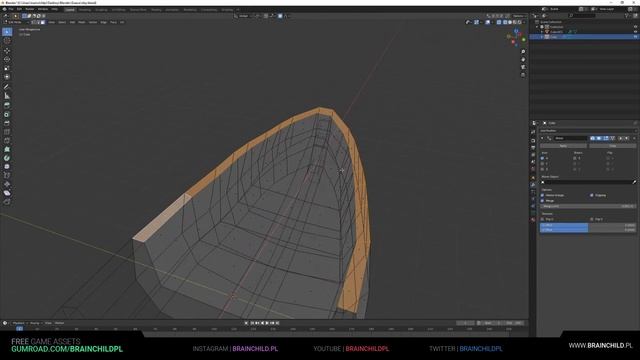Screen dimensions: 640x360
Task: Toggle Bisect X checkbox
Action: [575, 158]
